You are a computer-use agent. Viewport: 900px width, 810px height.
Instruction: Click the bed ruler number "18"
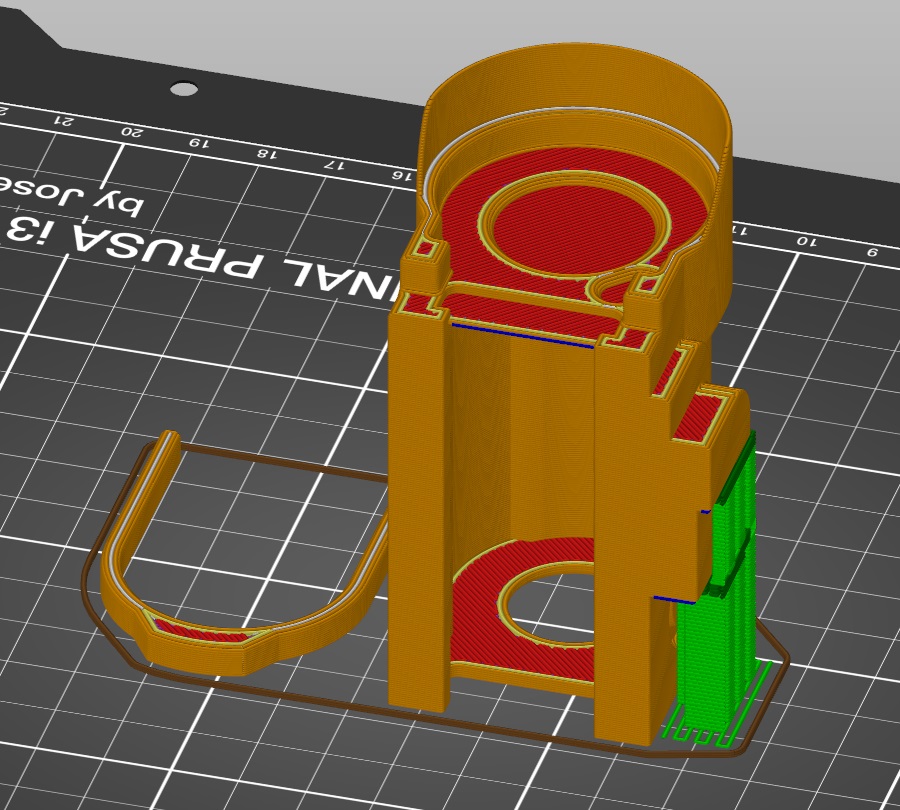point(266,153)
